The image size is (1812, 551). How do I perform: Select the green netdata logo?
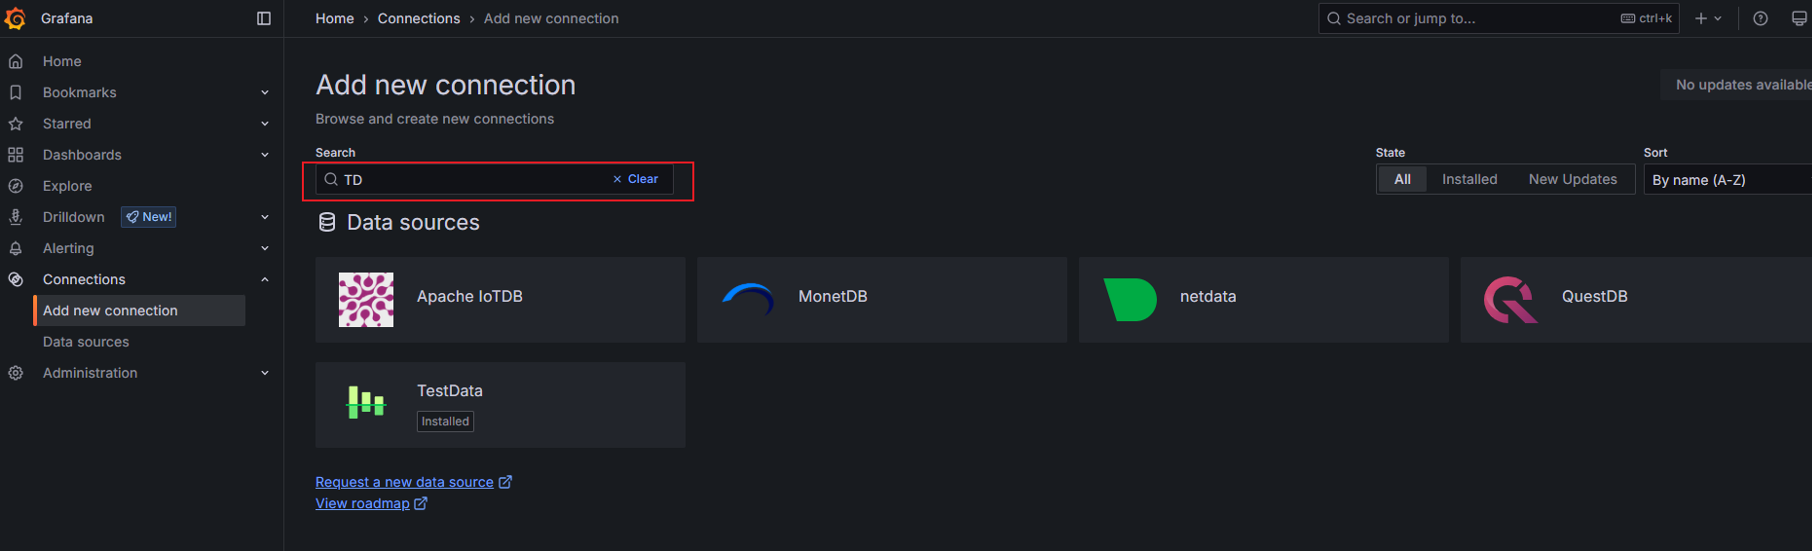1130,299
